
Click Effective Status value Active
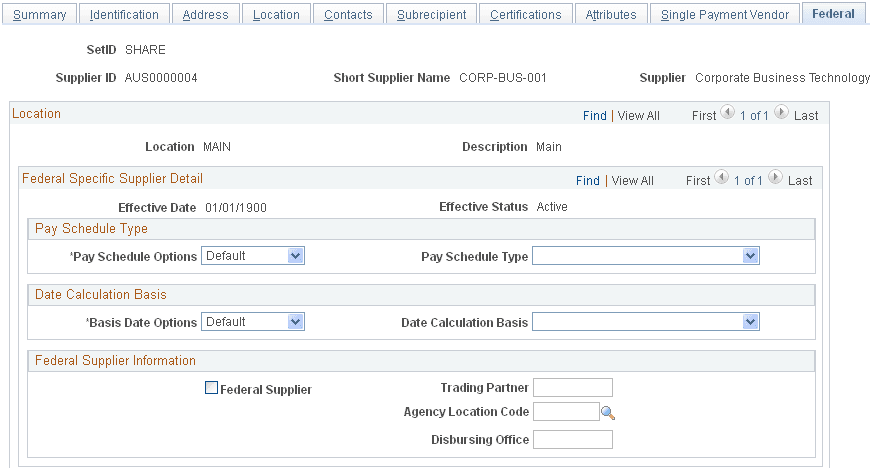pos(552,207)
